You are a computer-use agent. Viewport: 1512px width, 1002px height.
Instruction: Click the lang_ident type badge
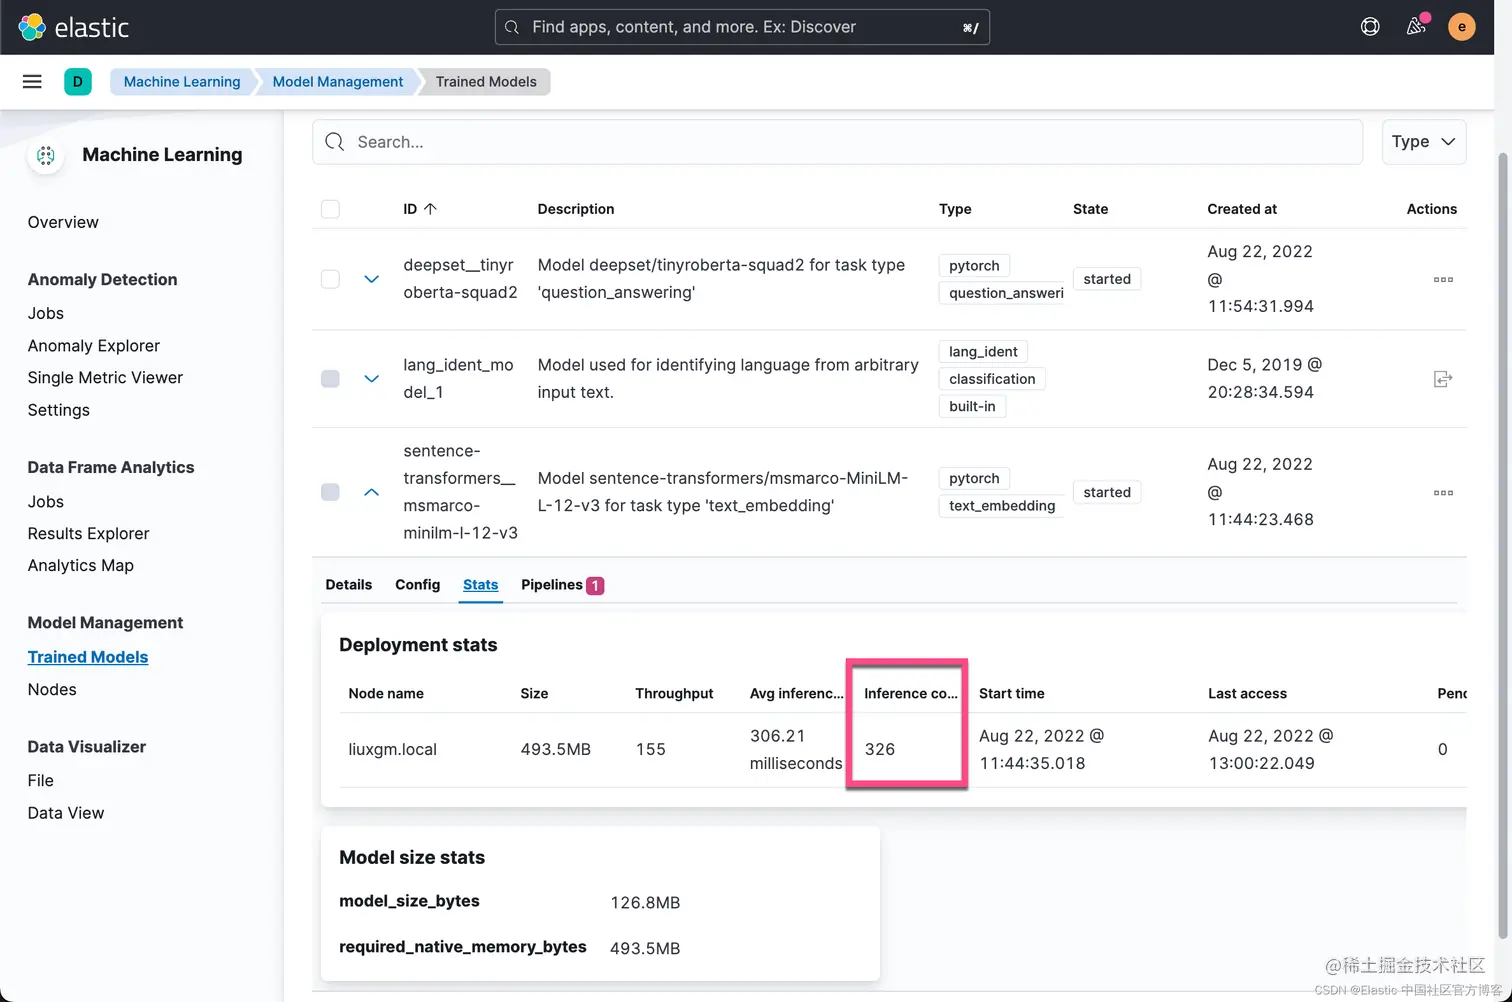click(x=983, y=352)
